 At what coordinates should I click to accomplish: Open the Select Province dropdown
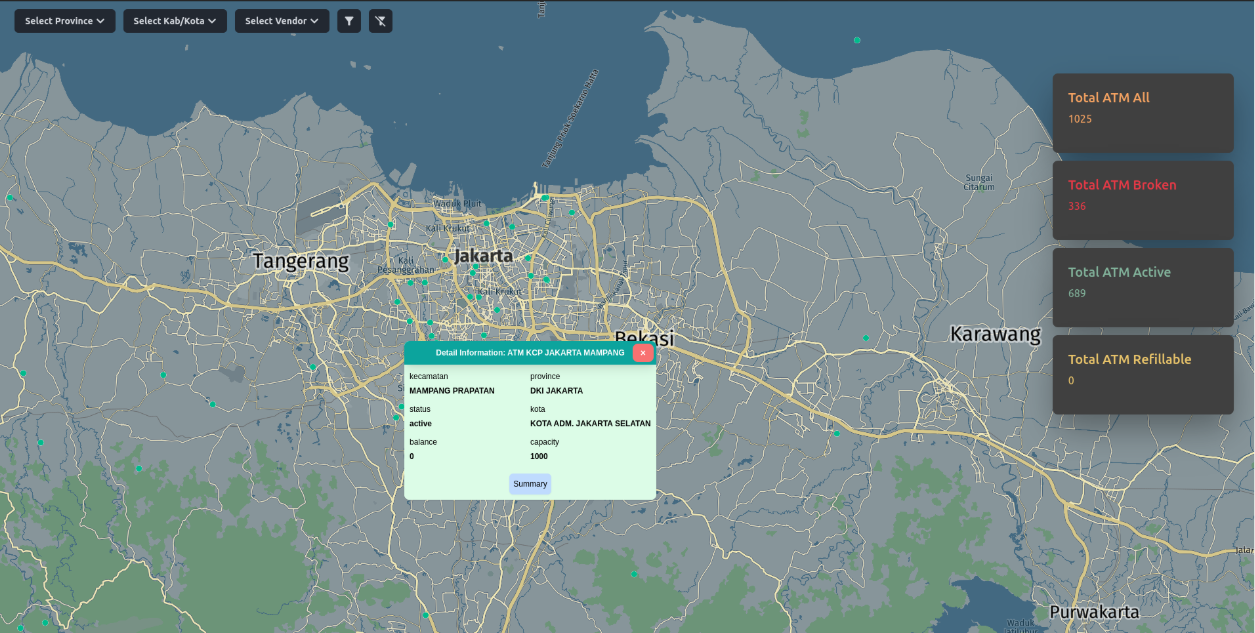(64, 20)
